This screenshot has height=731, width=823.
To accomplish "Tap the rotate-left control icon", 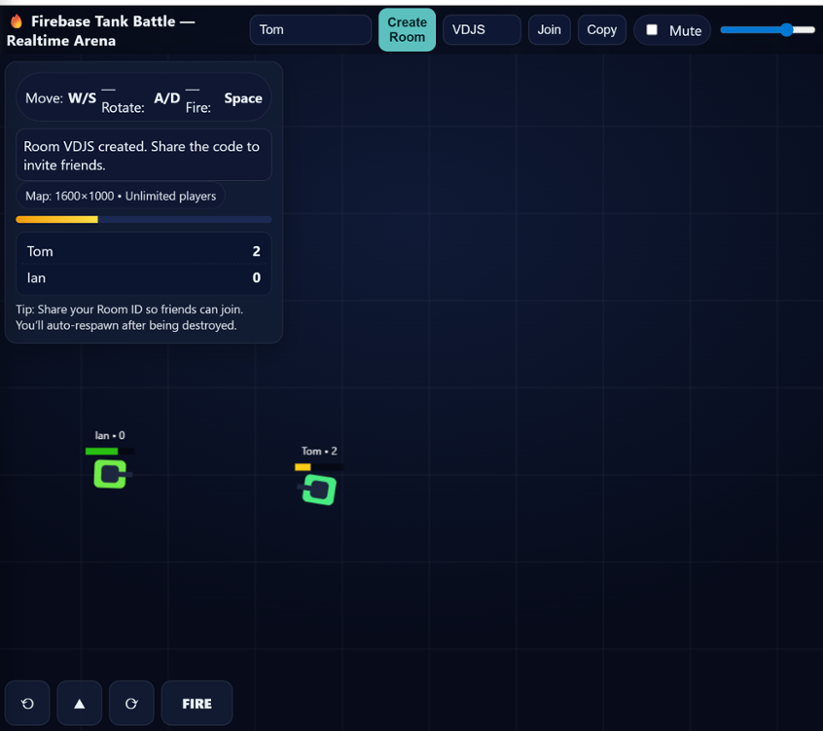I will pos(26,703).
